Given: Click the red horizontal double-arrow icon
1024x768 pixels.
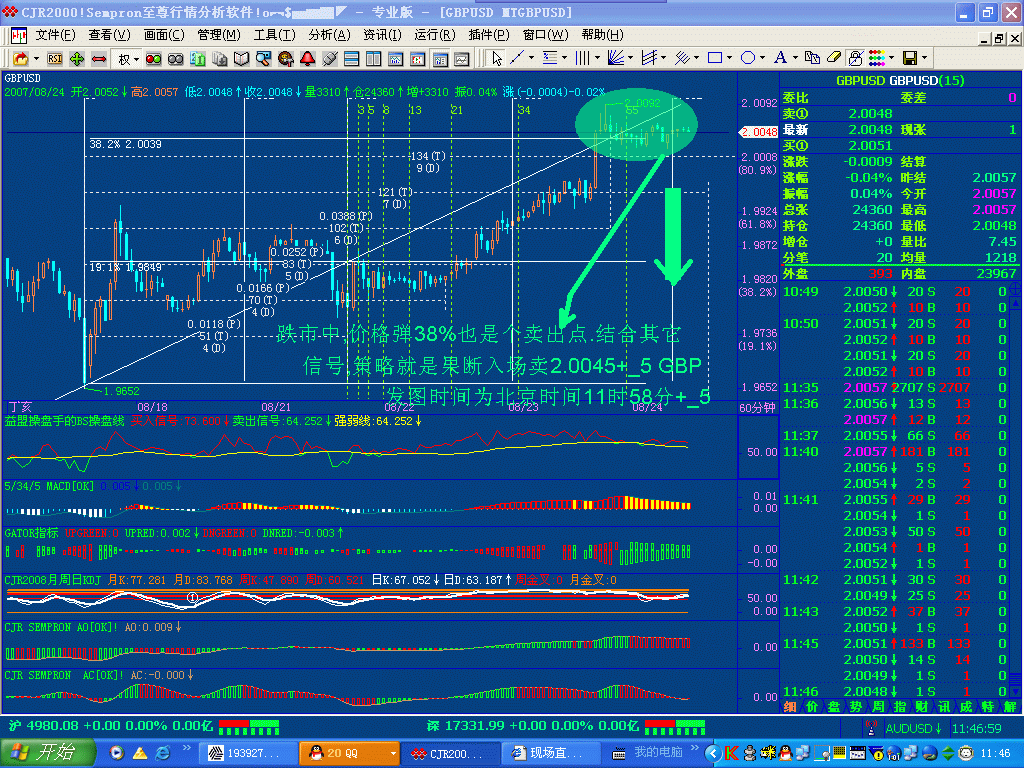Looking at the screenshot, I should [x=99, y=59].
